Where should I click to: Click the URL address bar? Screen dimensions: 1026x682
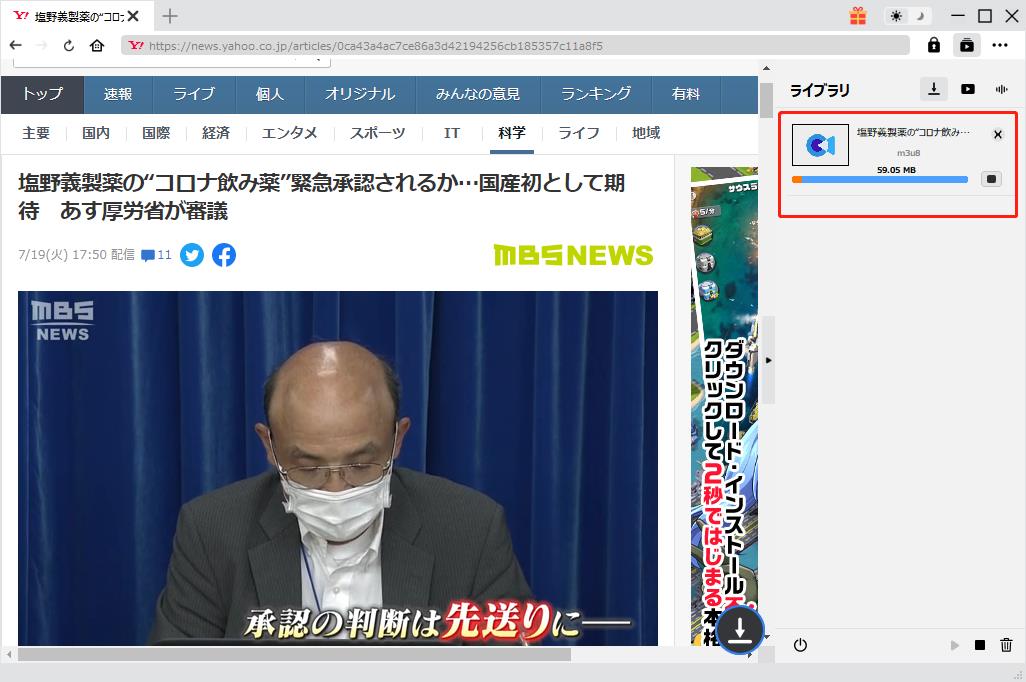(x=516, y=45)
